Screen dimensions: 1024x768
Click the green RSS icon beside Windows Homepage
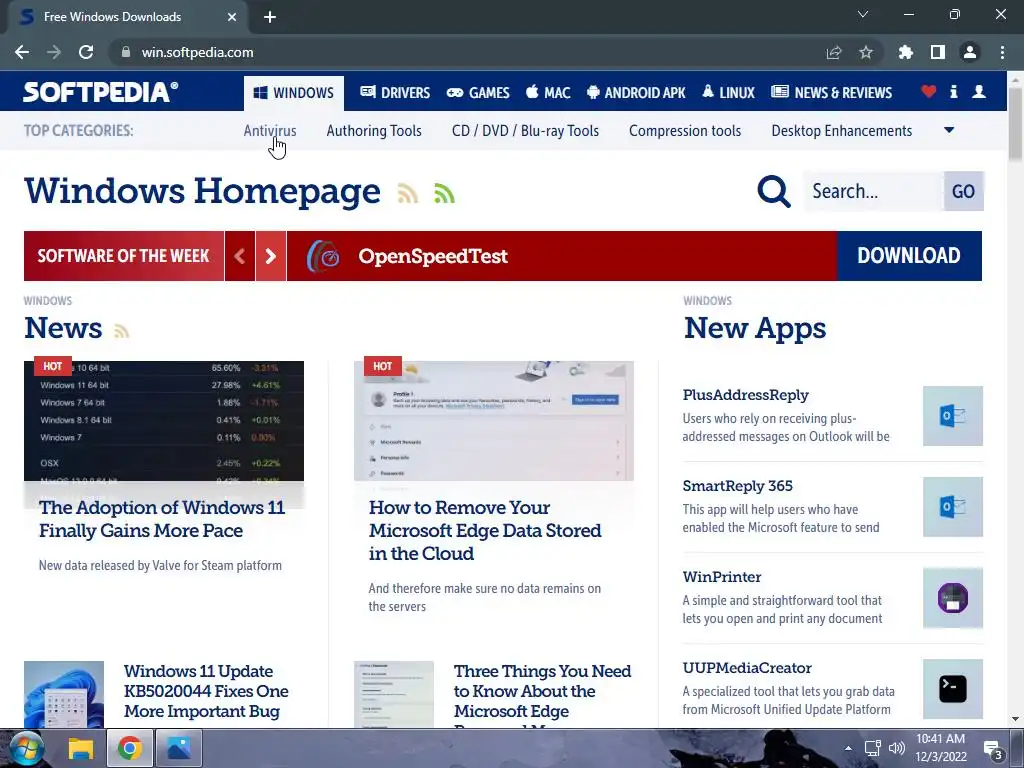click(x=444, y=193)
